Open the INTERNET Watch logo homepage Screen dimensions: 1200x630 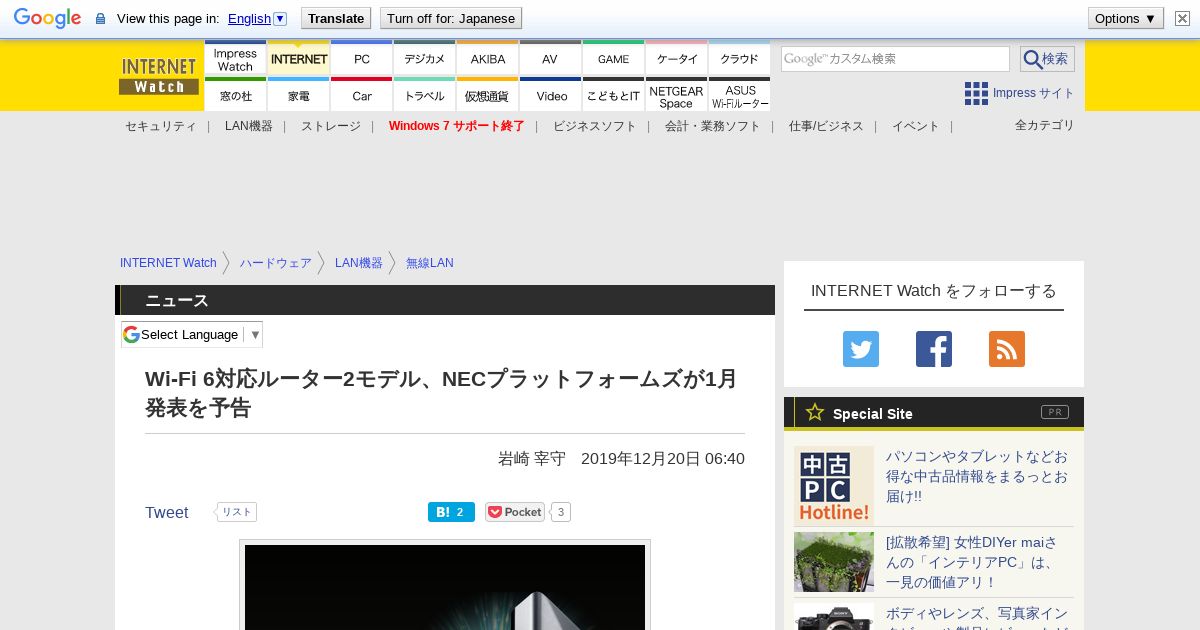[158, 76]
